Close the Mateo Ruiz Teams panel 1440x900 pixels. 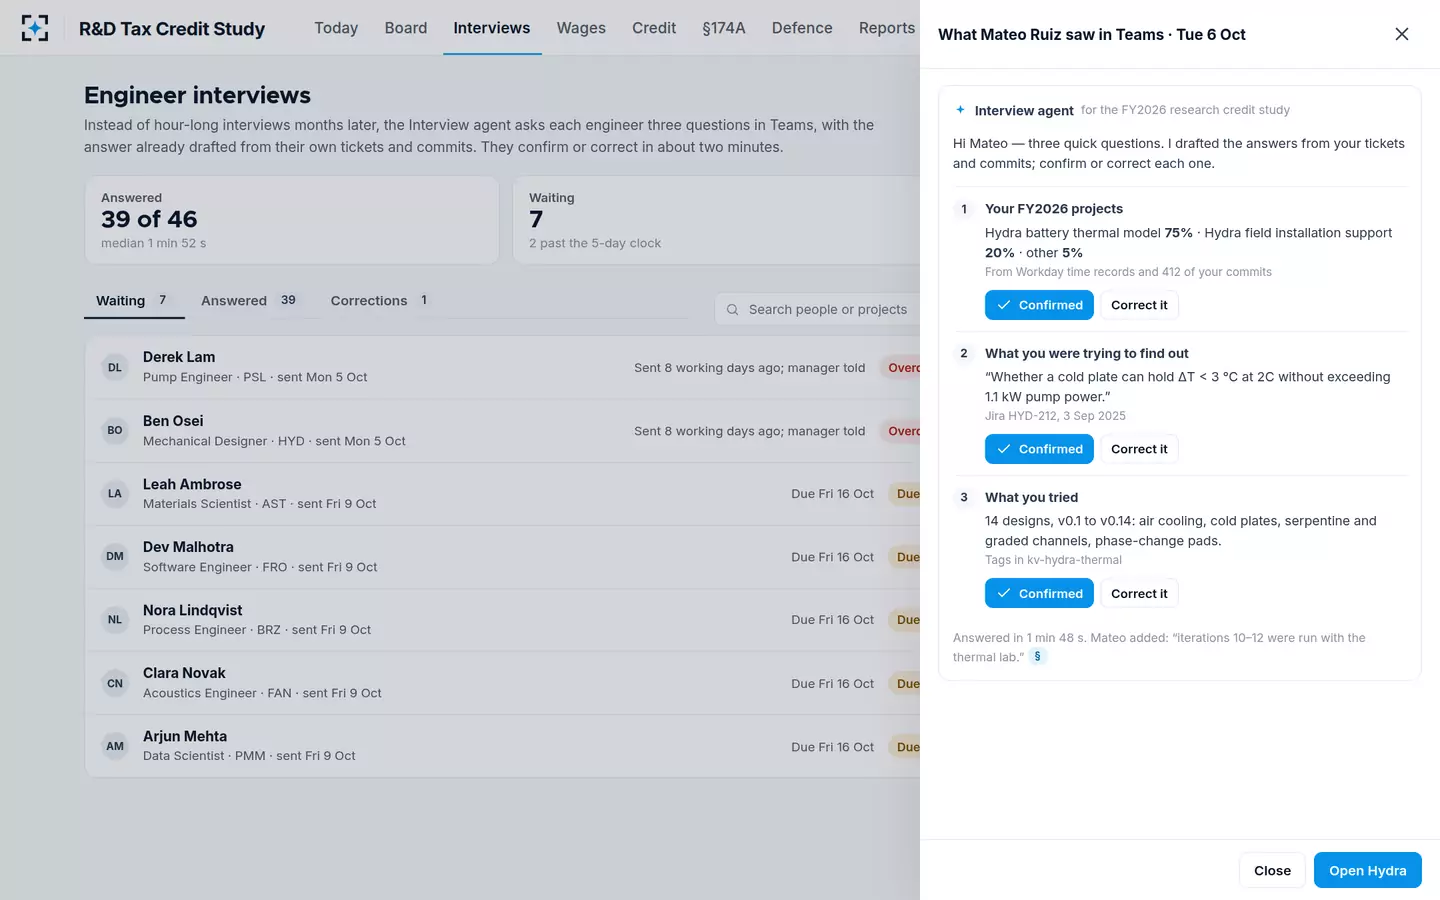tap(1402, 34)
